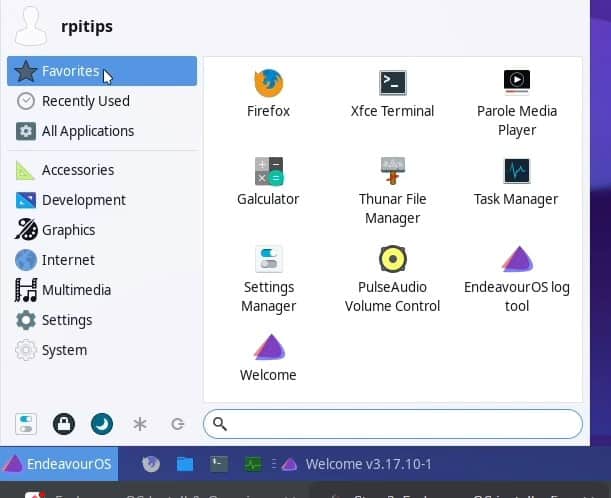Open task manager monitor icon on panel
The height and width of the screenshot is (498, 611).
(x=253, y=464)
